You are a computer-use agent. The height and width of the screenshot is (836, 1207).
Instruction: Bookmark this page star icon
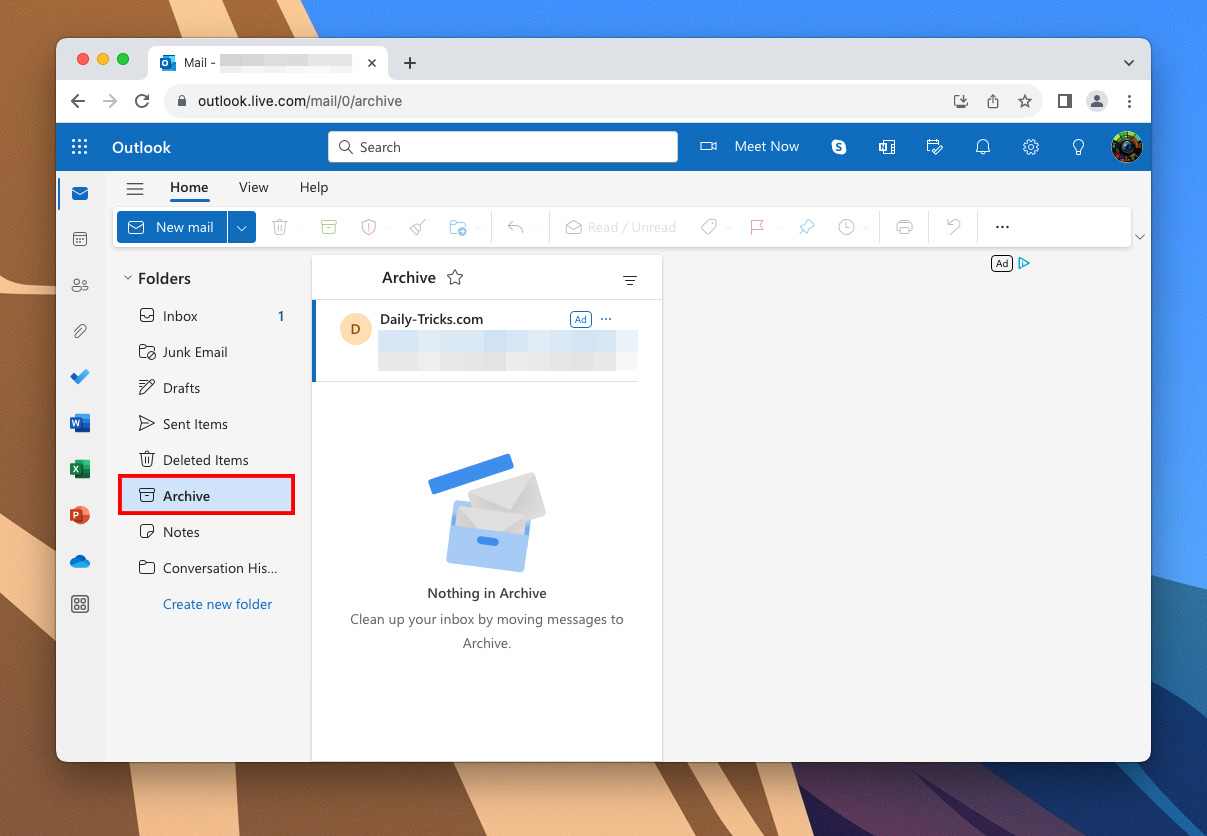click(1025, 101)
